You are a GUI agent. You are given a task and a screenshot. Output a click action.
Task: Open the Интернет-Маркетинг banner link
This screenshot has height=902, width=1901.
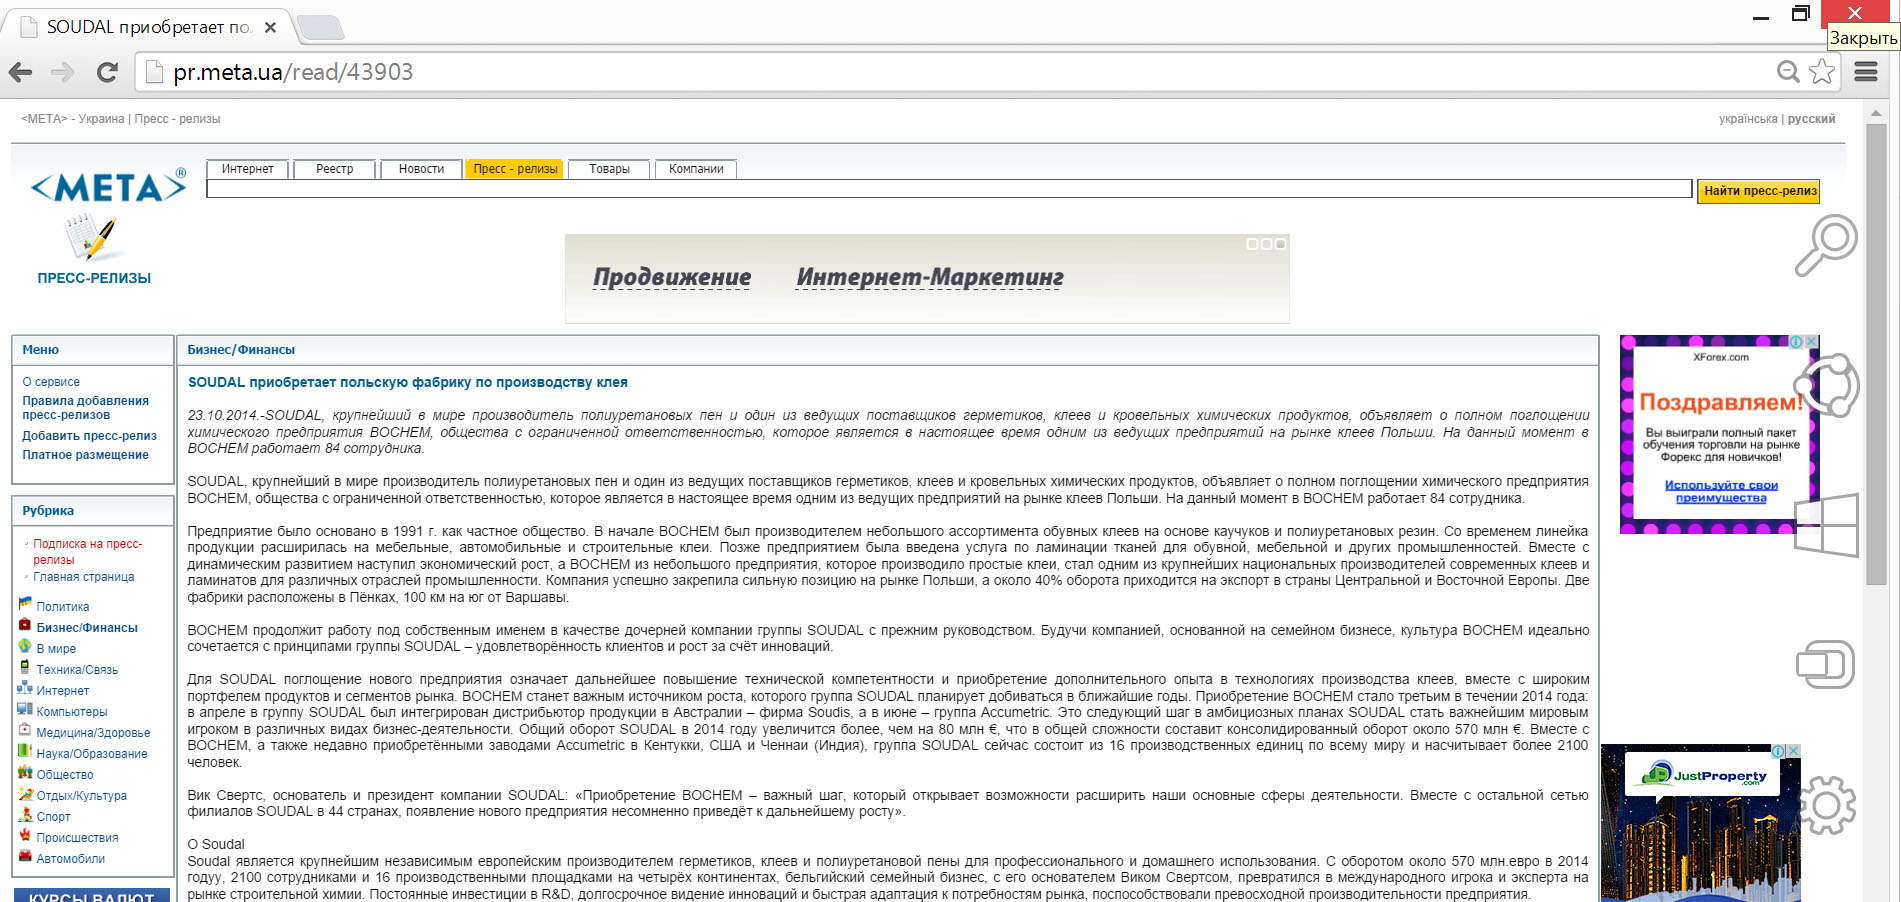coord(930,277)
